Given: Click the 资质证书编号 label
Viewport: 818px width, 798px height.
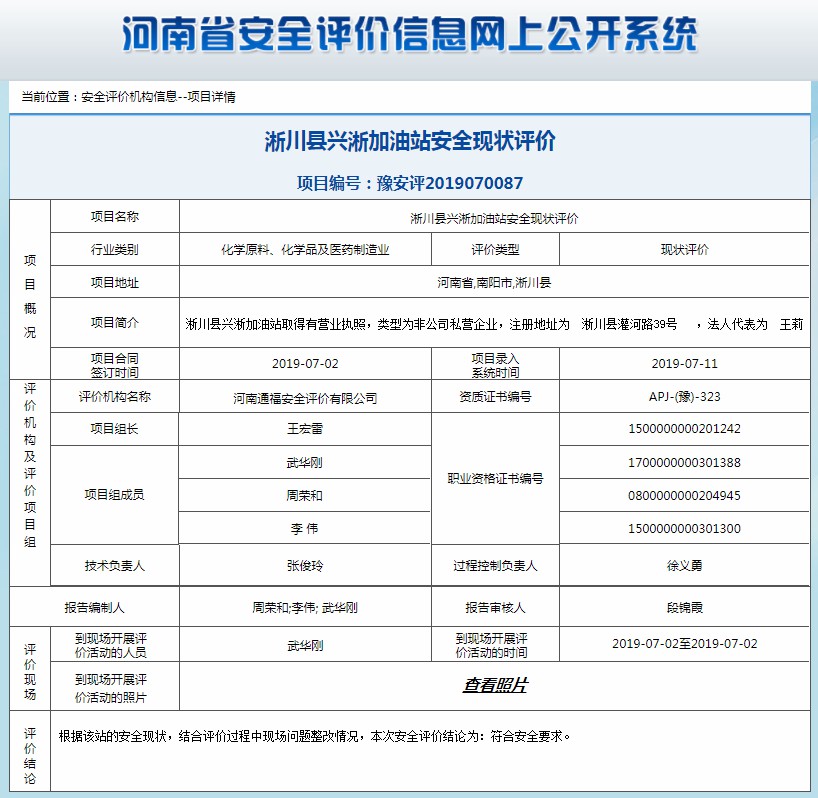Looking at the screenshot, I should 495,396.
